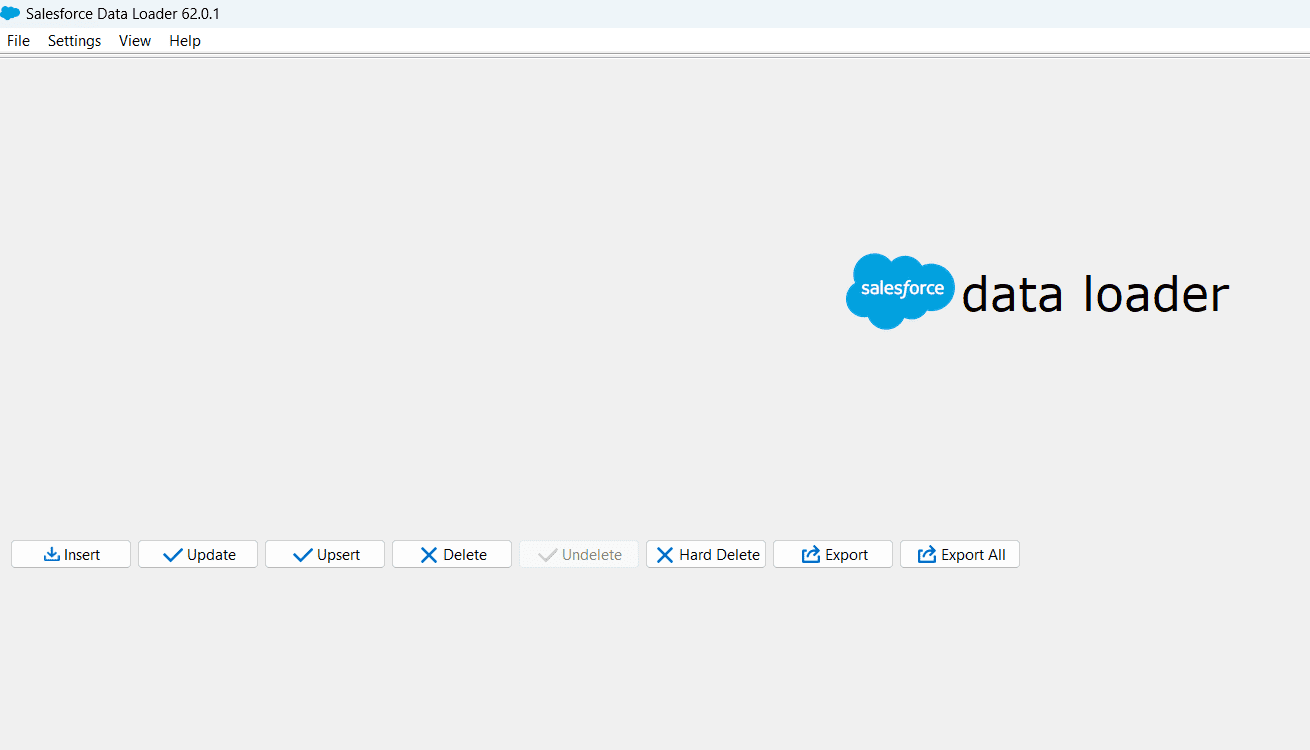Viewport: 1310px width, 750px height.
Task: Click the checkmark icon on the Upsert button
Action: pos(299,554)
